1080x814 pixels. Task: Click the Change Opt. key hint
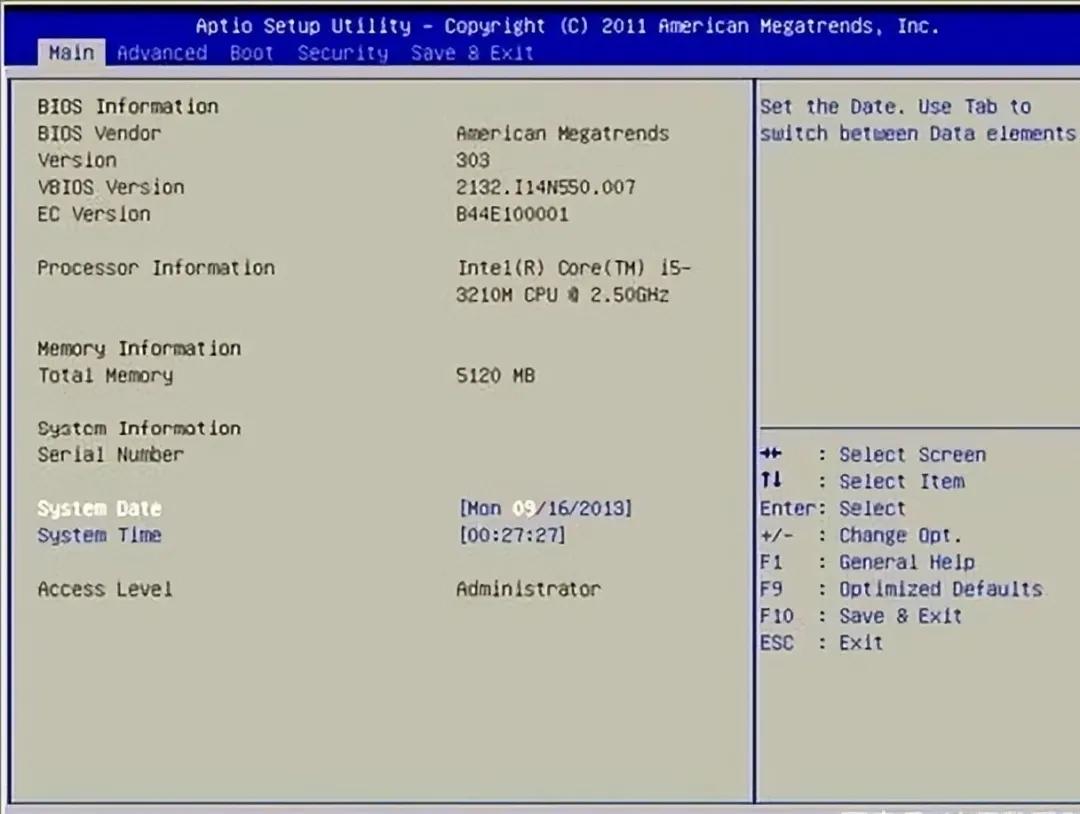[x=861, y=535]
